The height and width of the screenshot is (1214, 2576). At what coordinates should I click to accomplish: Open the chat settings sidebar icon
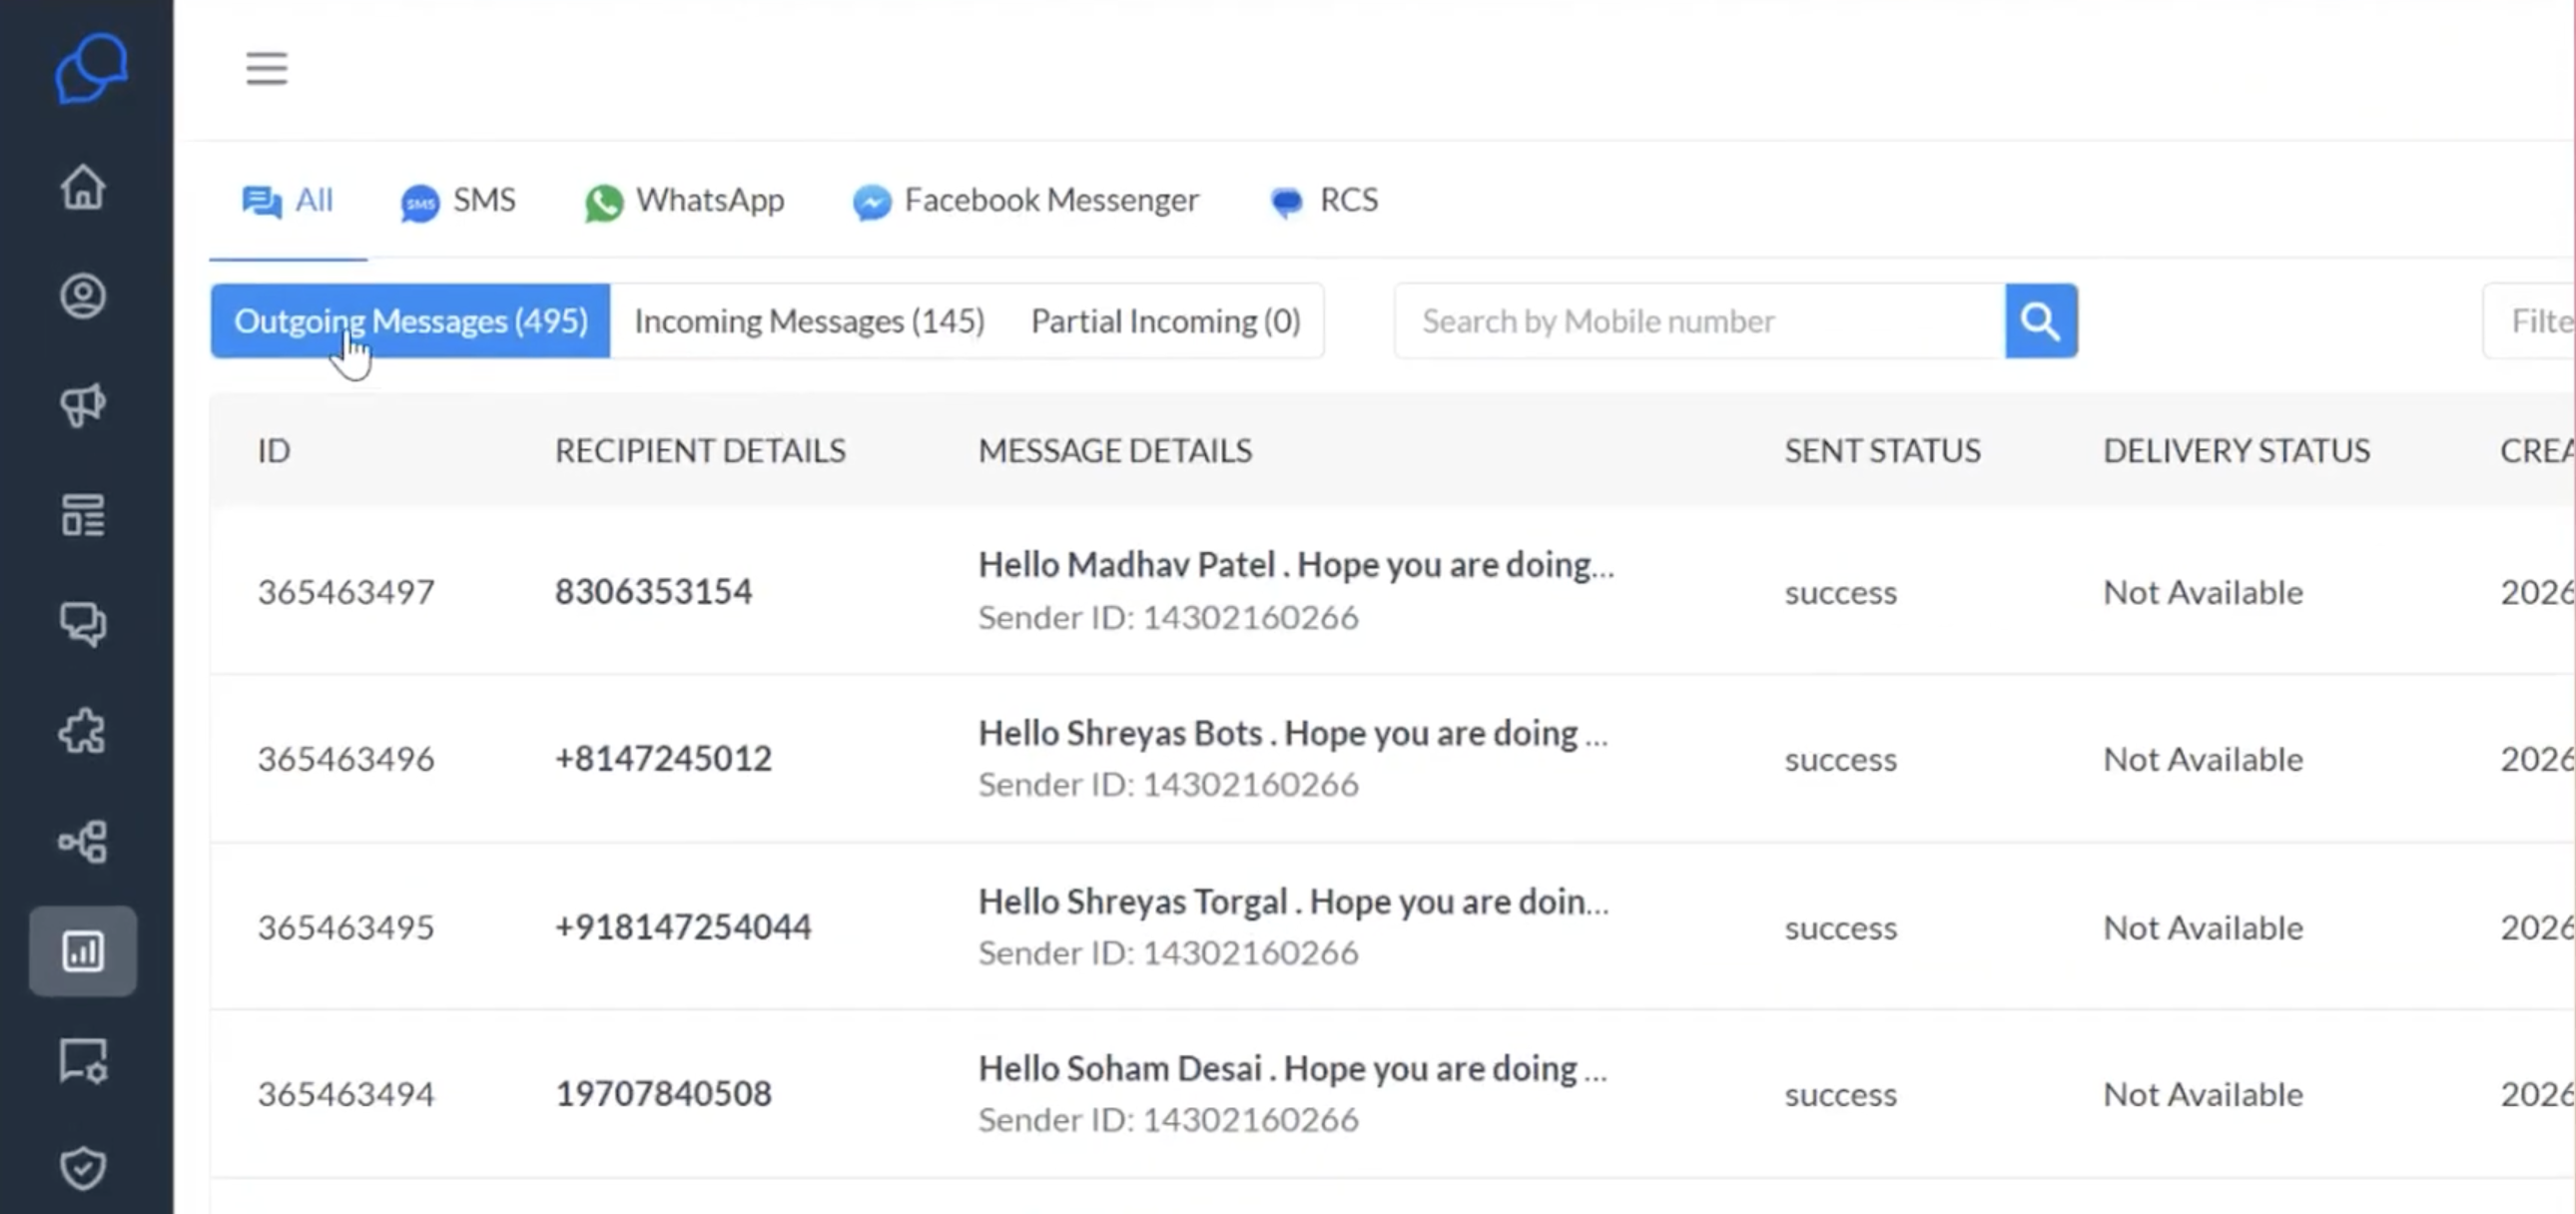pos(83,1060)
